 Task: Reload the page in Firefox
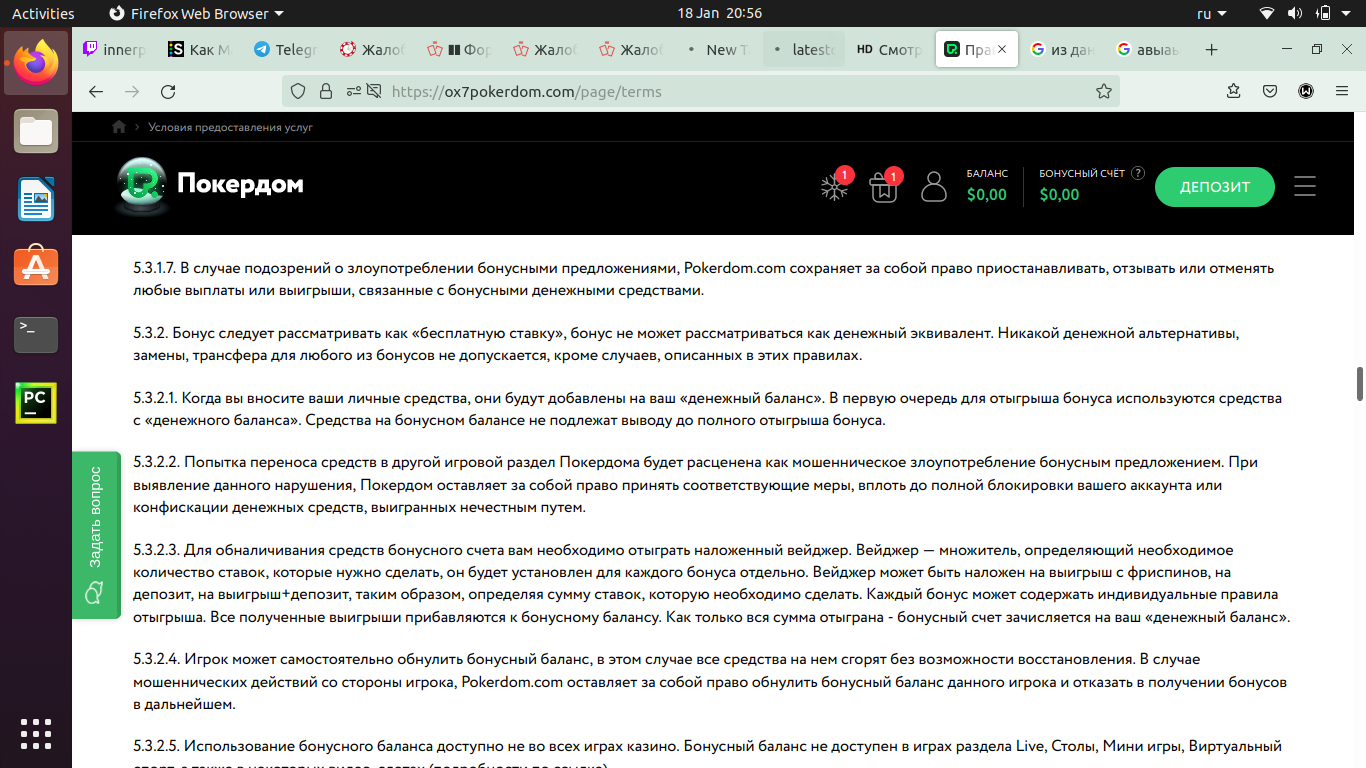(x=168, y=91)
